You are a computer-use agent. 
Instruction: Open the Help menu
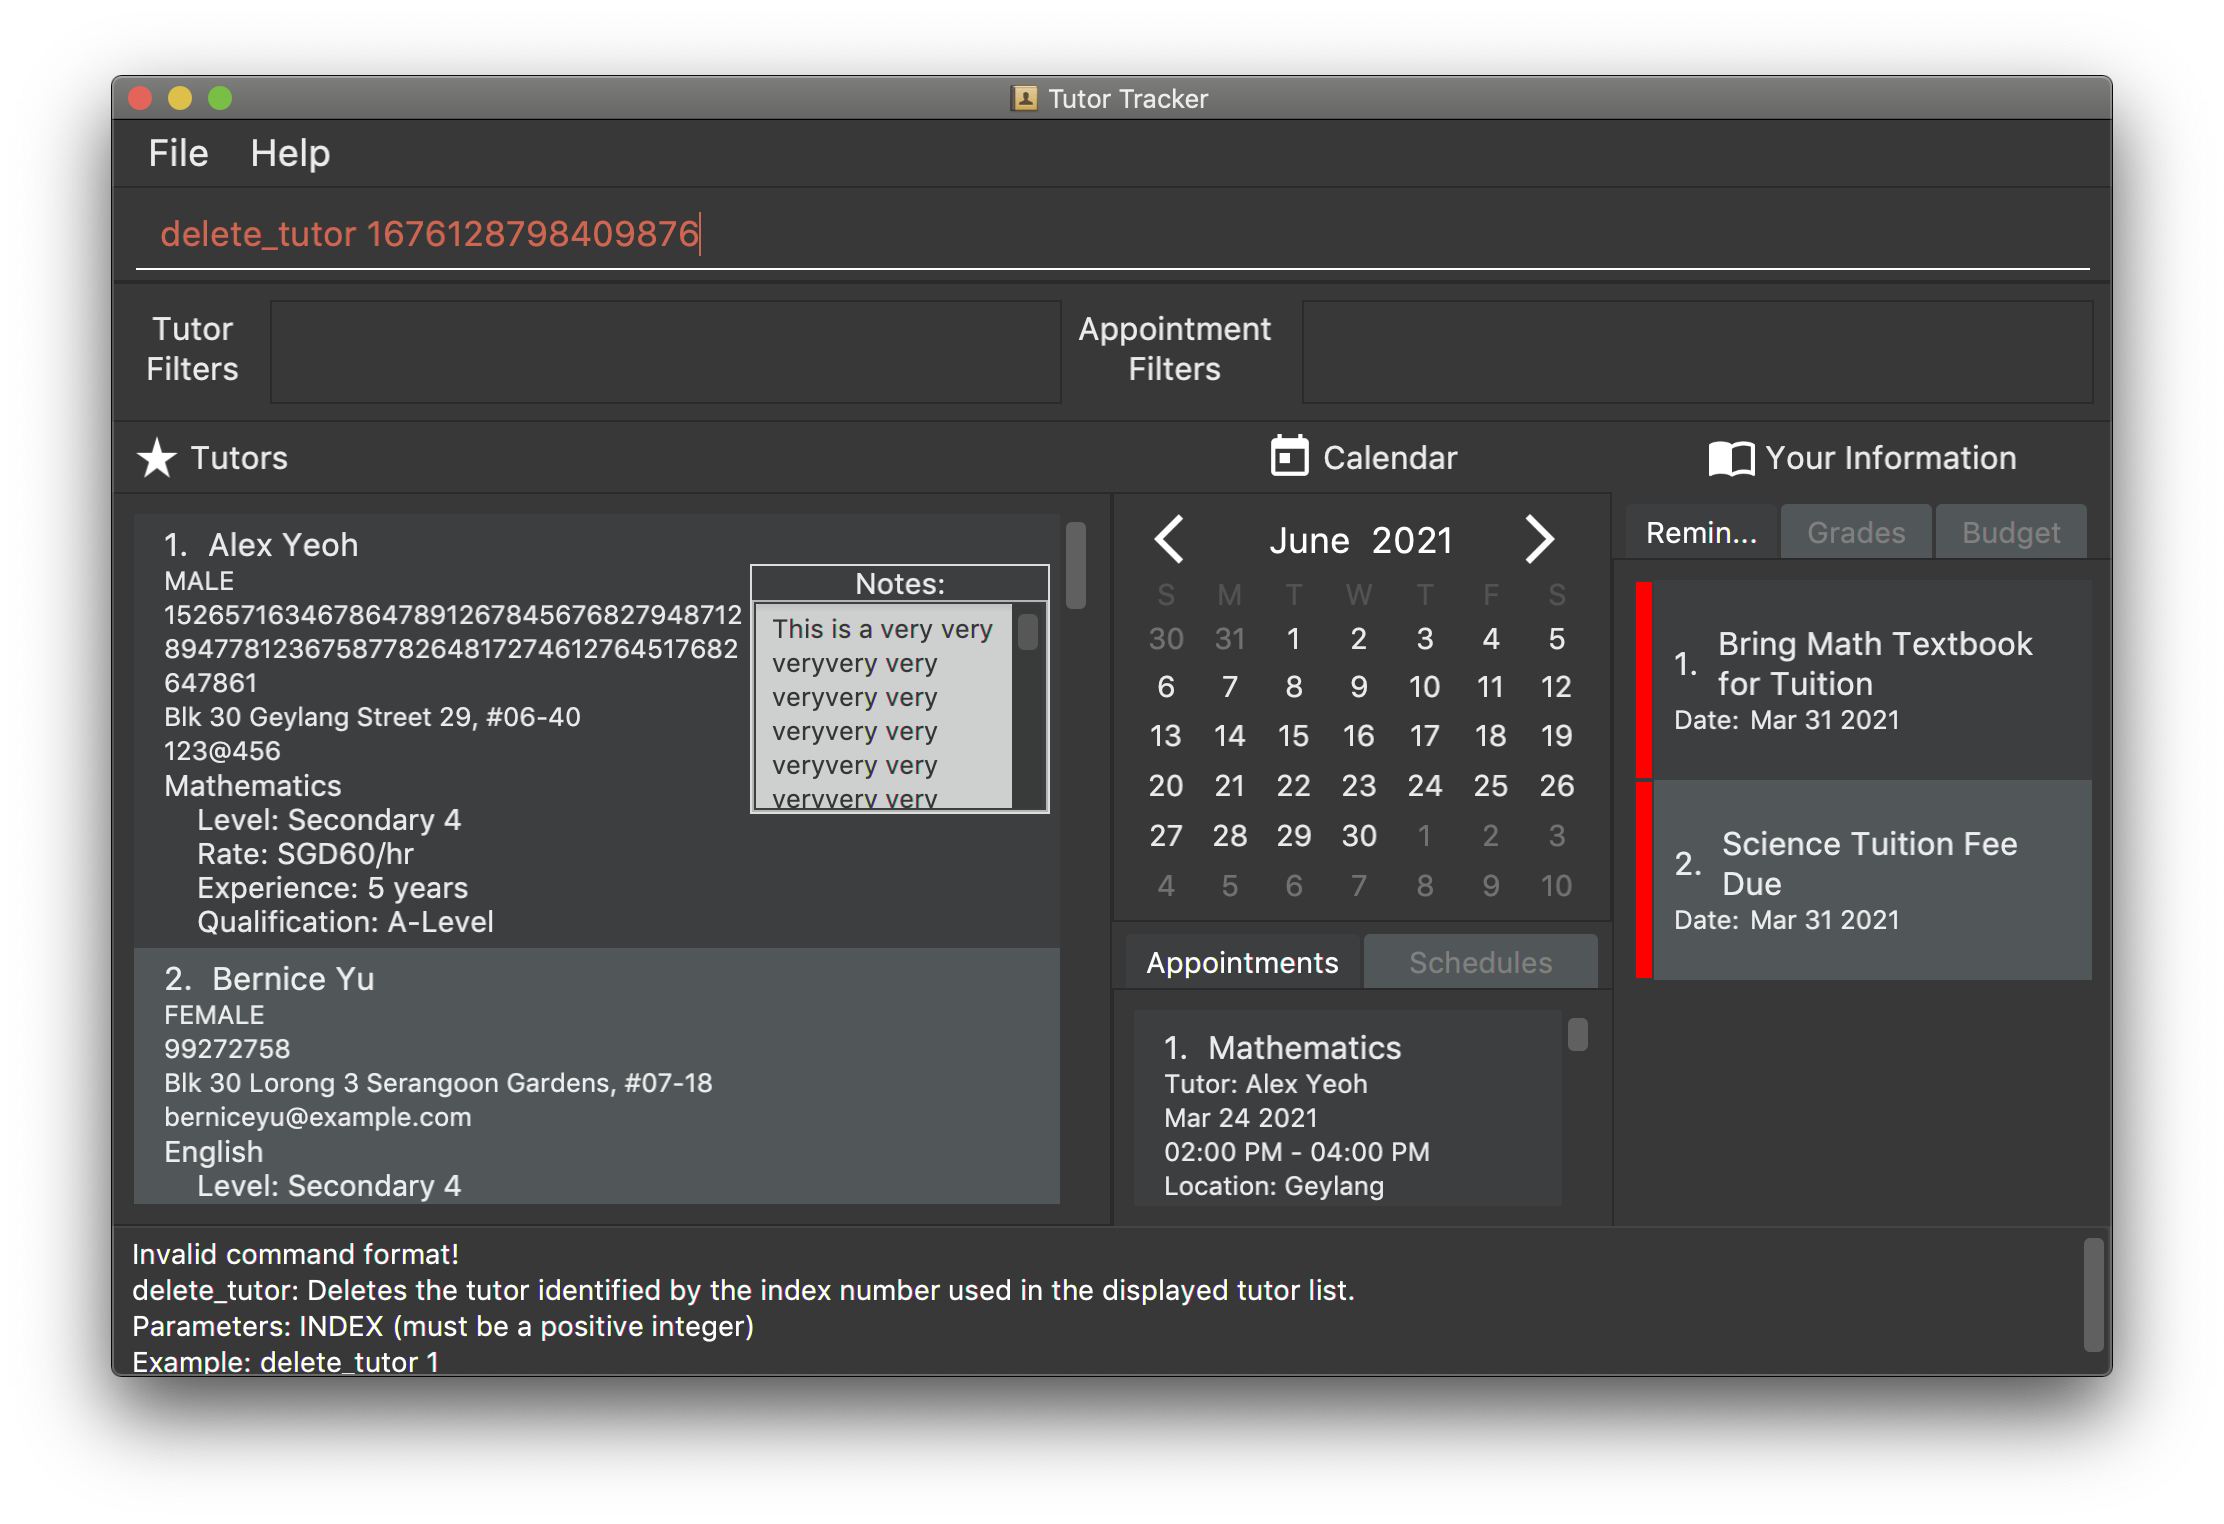290,153
